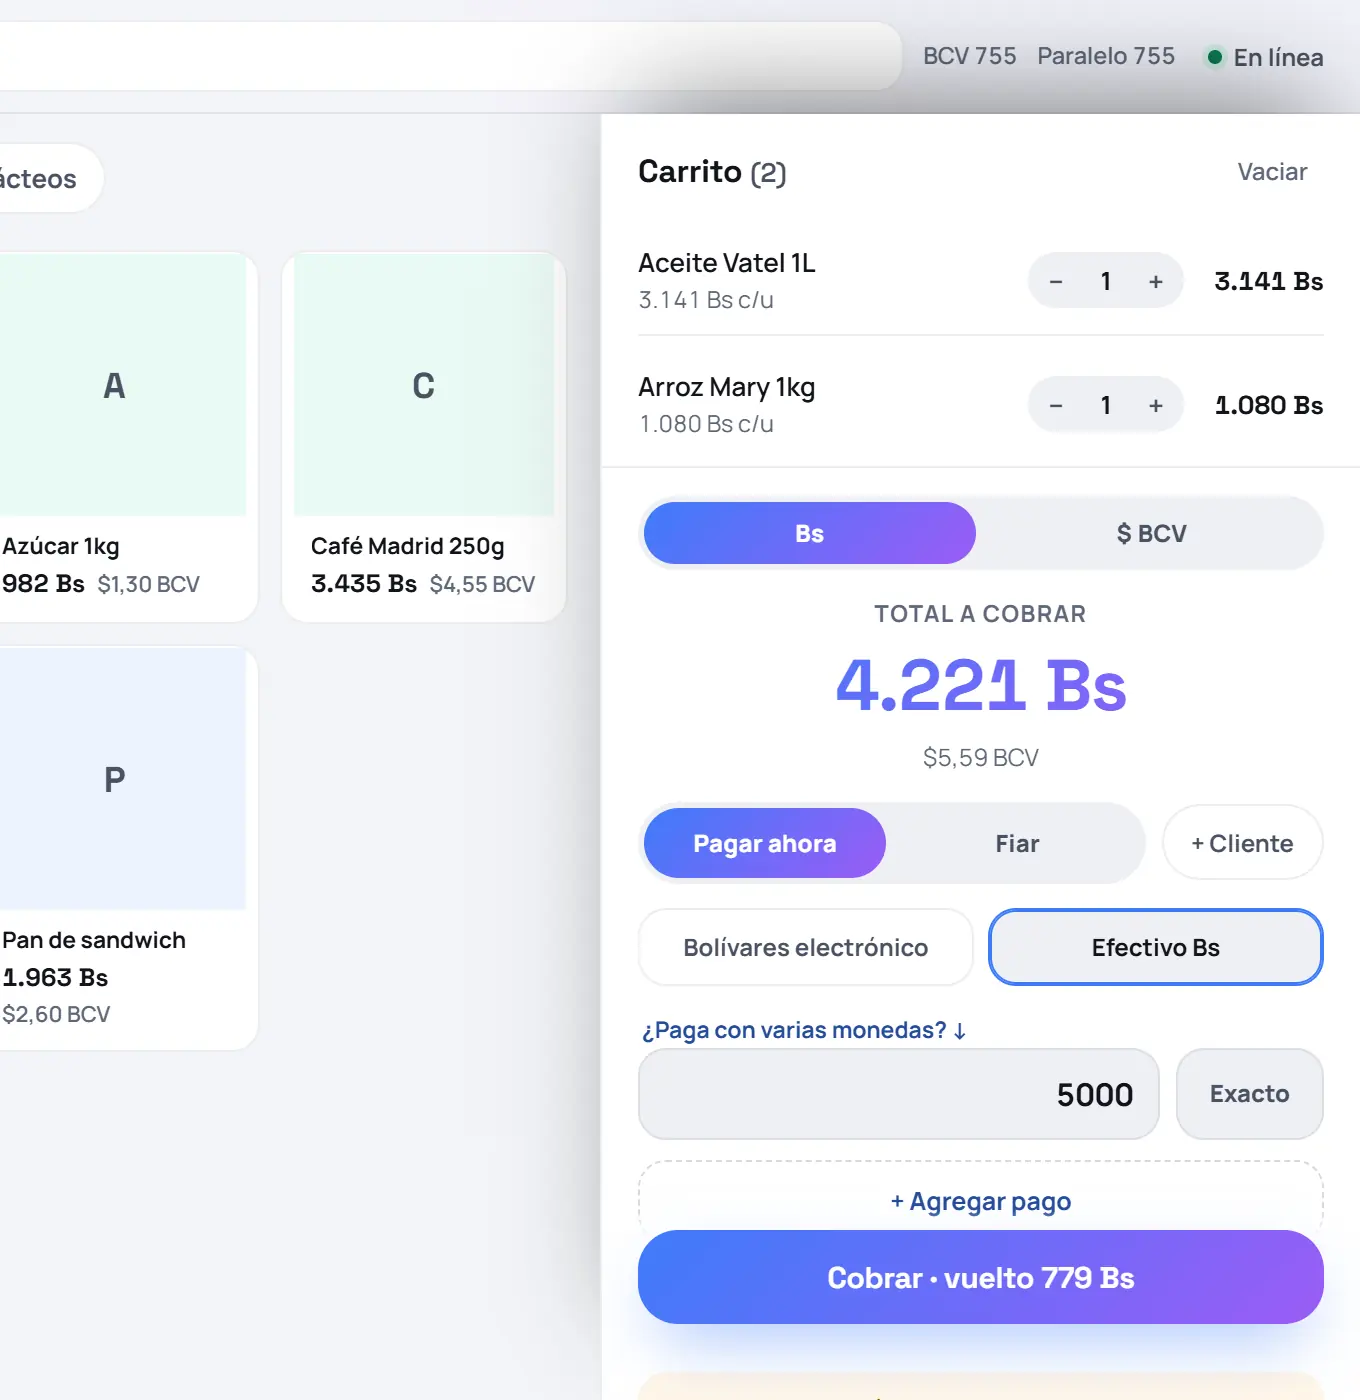
Task: Click Arroz Mary 1kg item name
Action: pos(727,387)
